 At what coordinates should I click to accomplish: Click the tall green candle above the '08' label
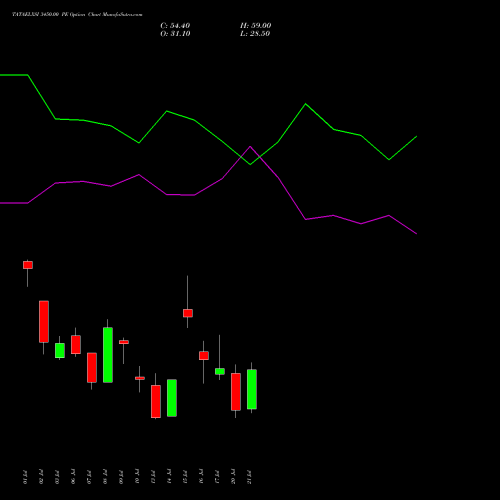[108, 355]
